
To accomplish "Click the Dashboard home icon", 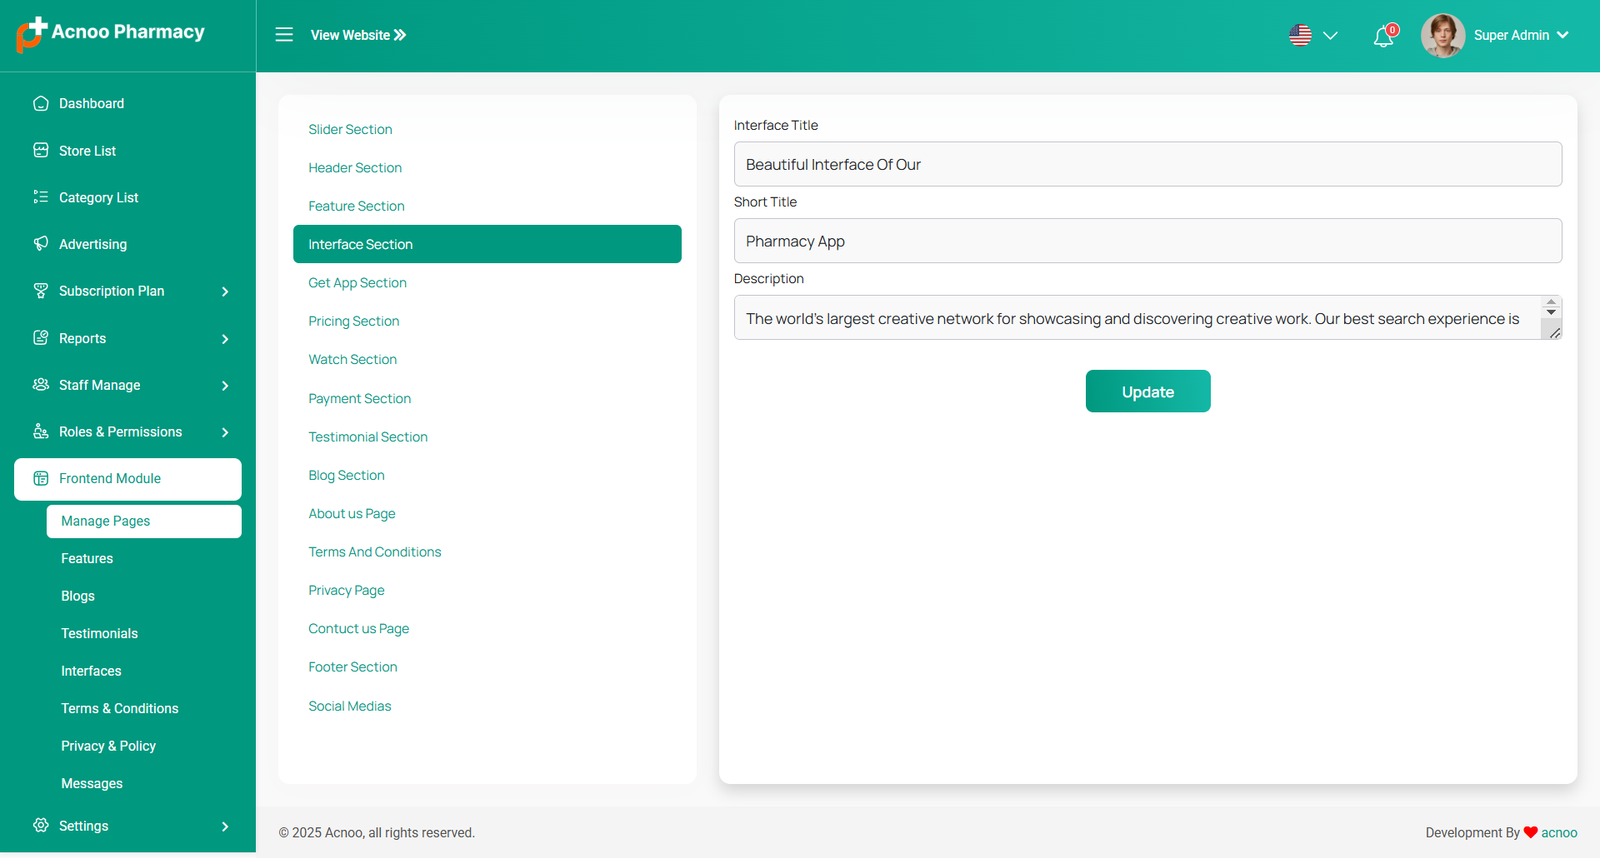I will tap(41, 104).
